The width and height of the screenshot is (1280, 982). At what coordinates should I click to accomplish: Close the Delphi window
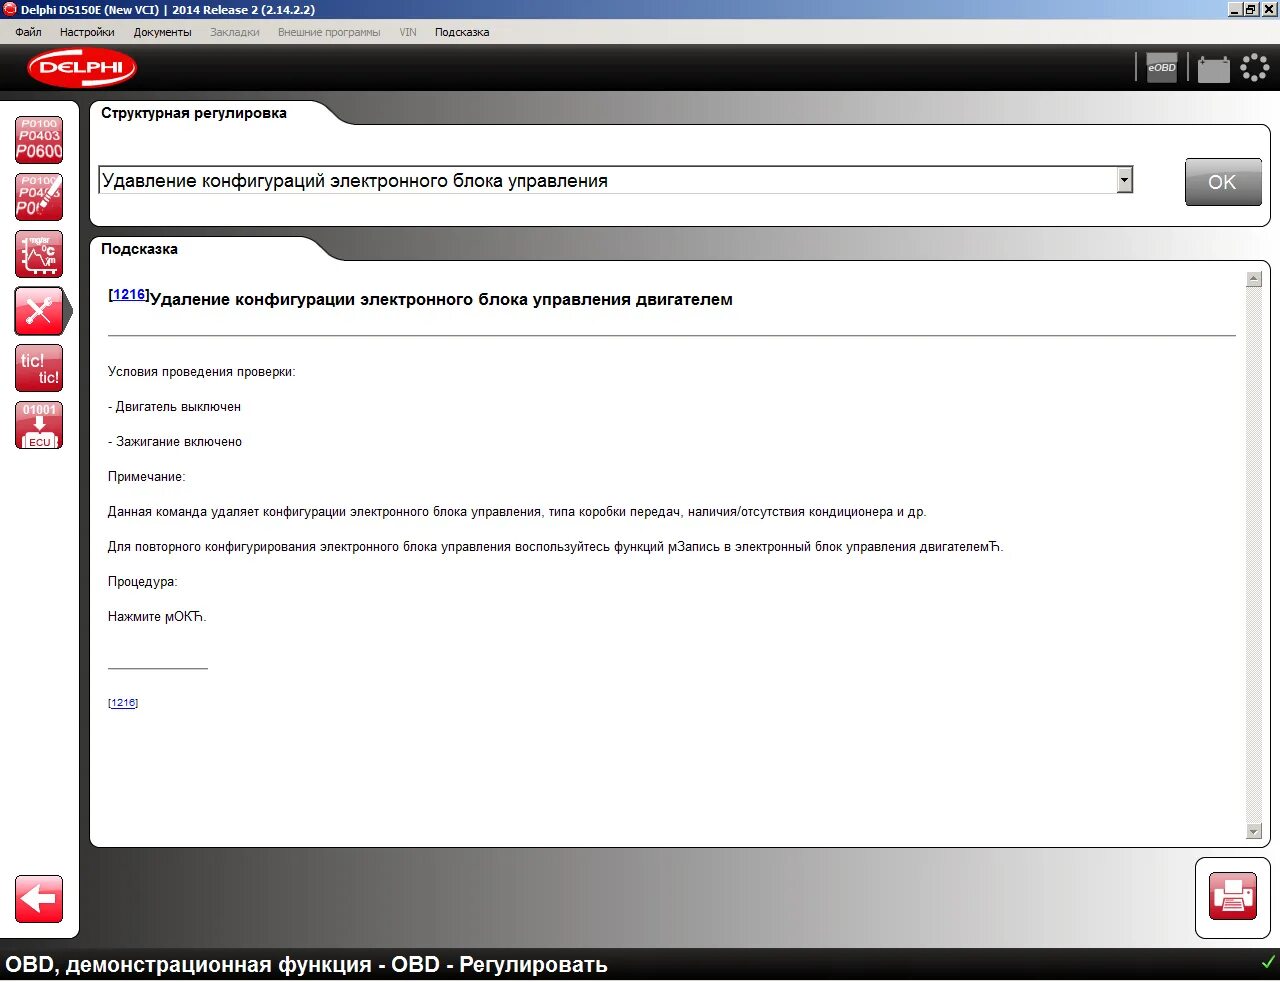coord(1269,9)
